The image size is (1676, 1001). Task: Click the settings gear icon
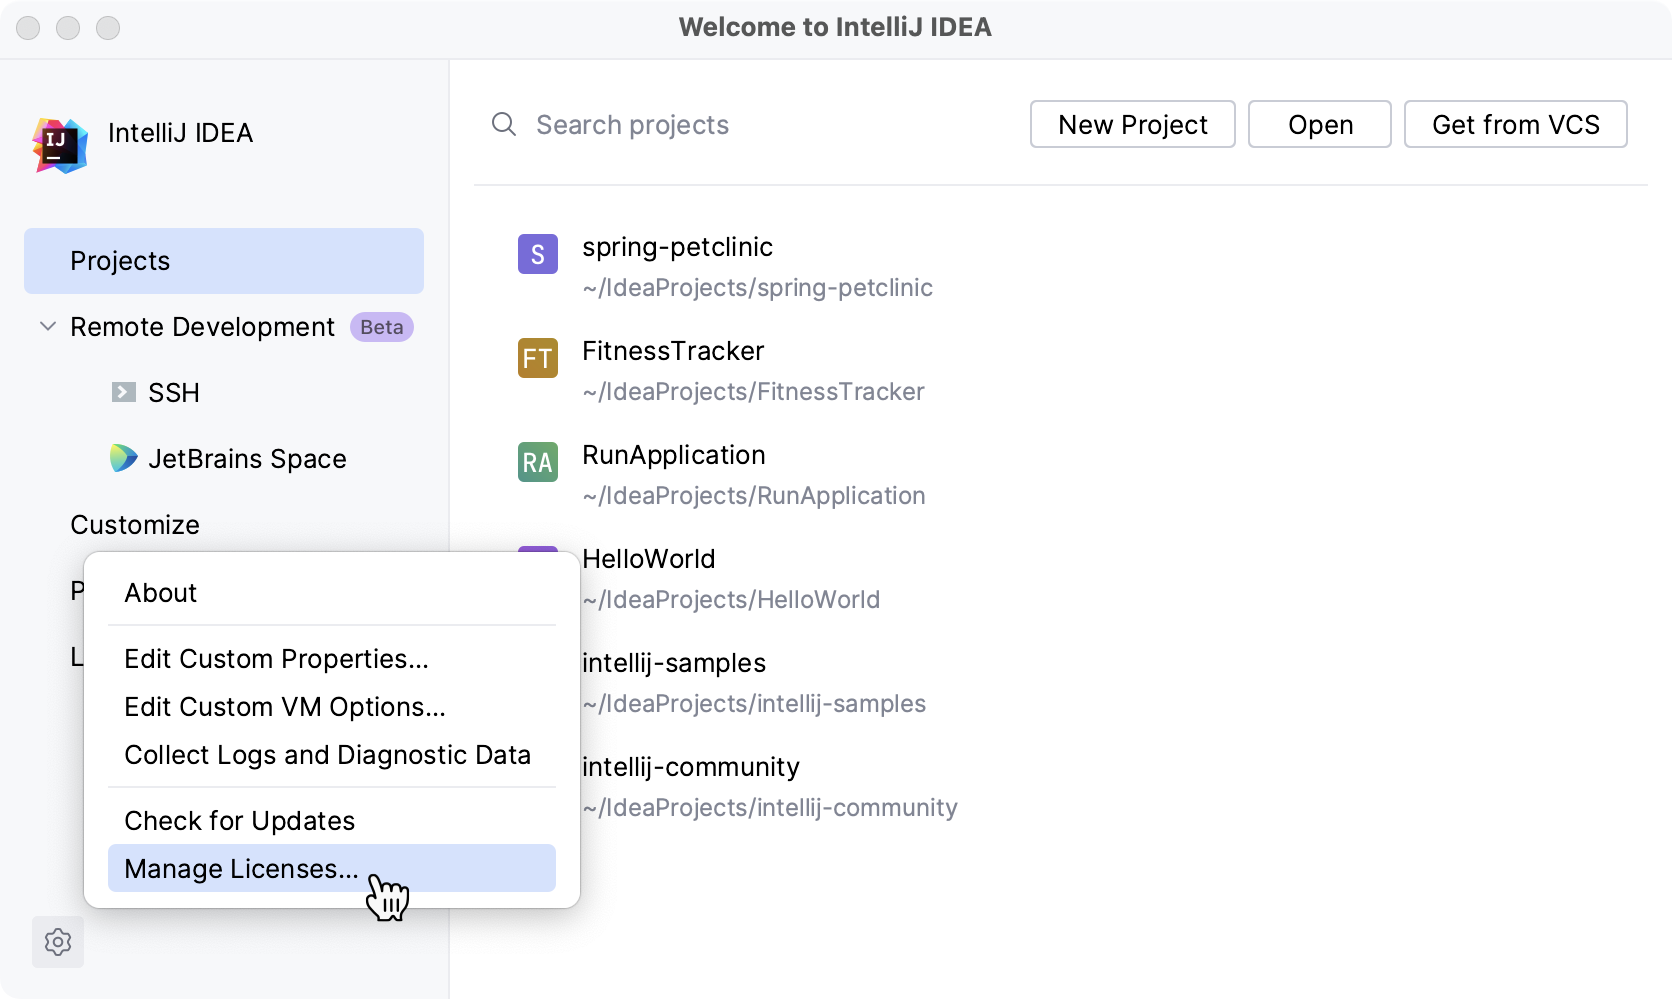(58, 942)
